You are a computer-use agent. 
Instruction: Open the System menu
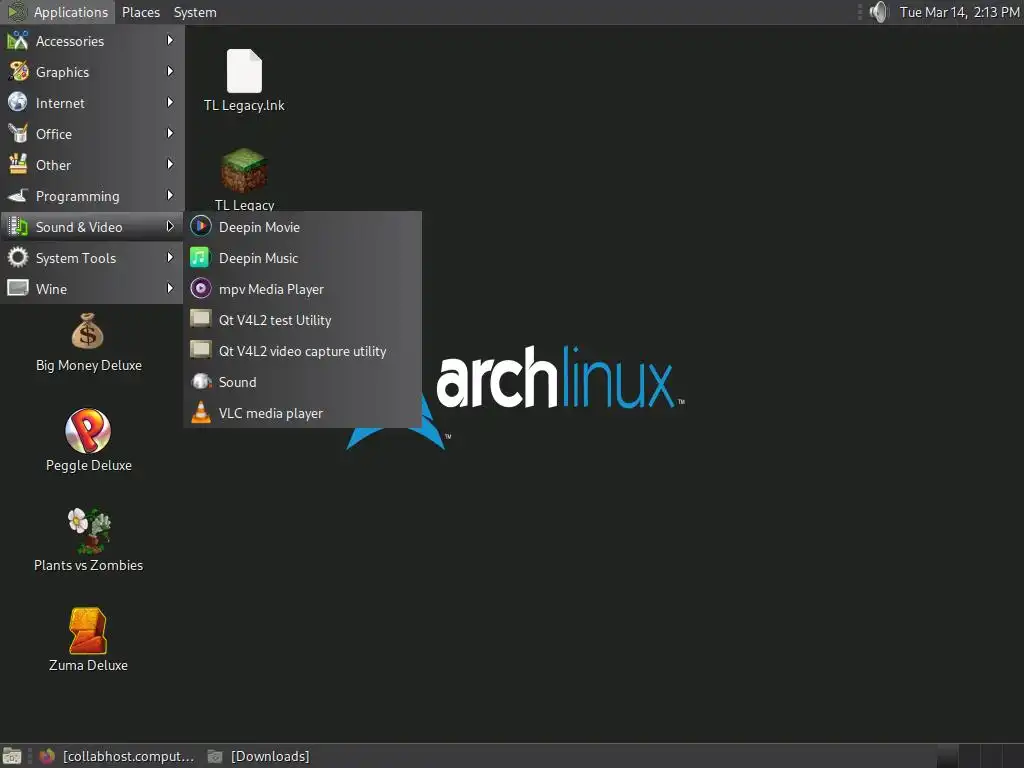point(195,12)
